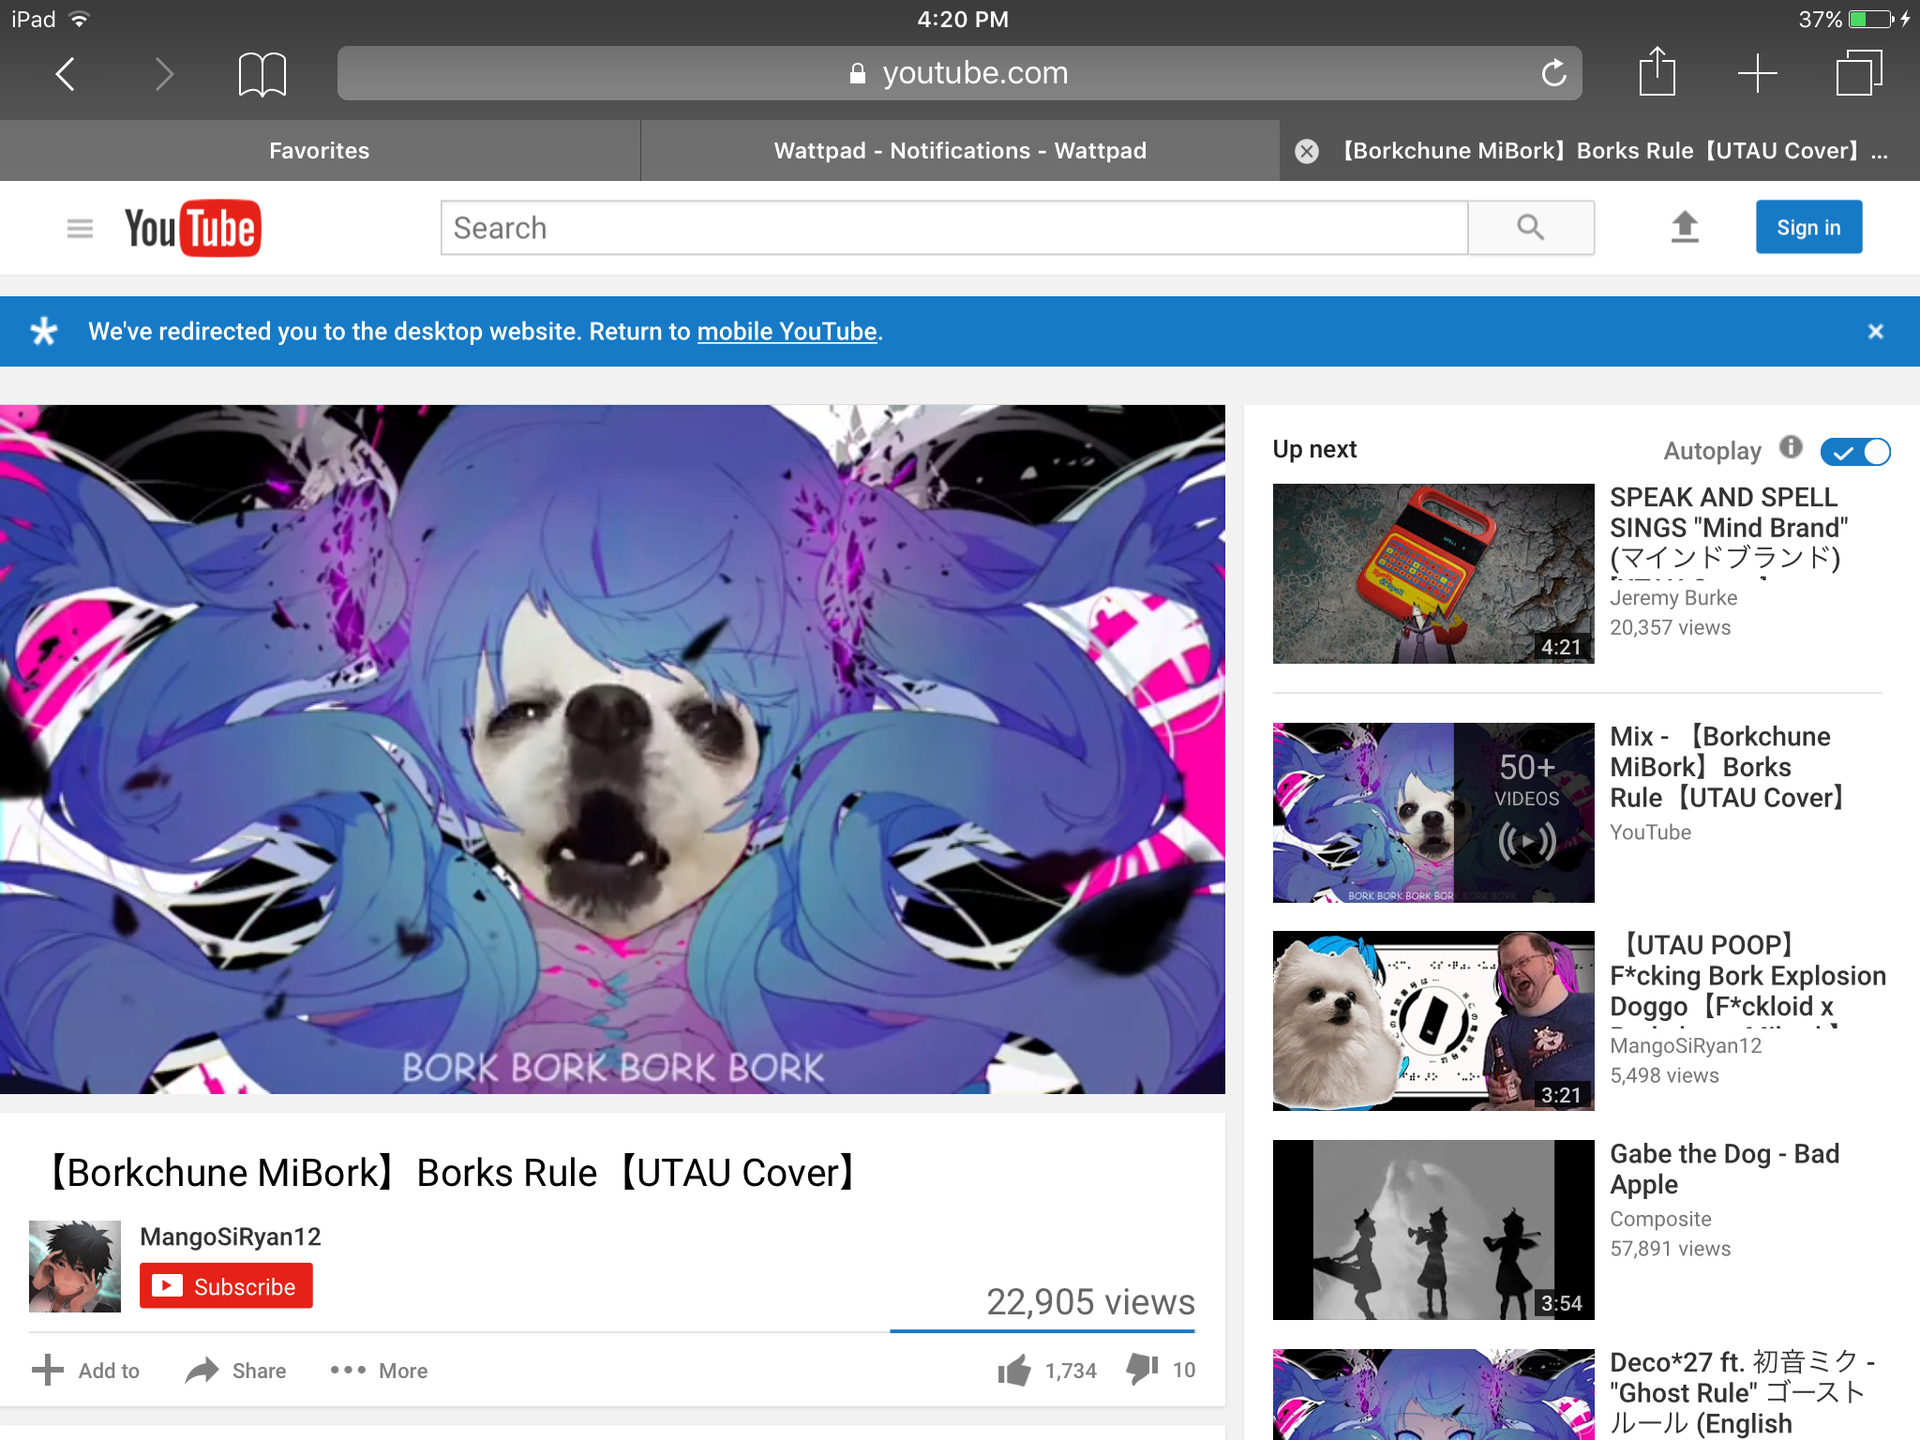
Task: Tap the Wi-Fi status icon
Action: [80, 19]
